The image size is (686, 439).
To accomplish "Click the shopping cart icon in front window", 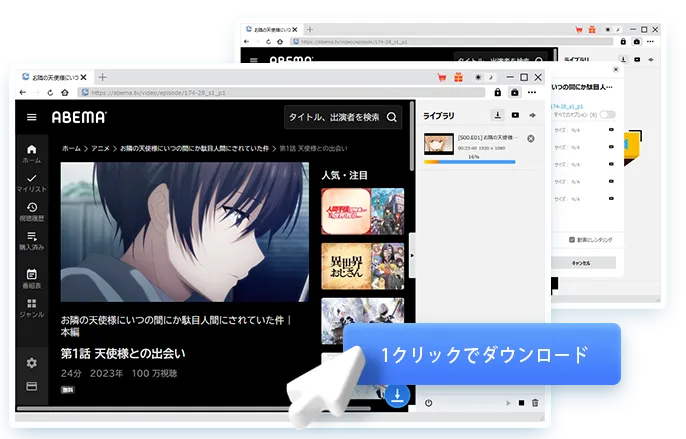I will click(442, 77).
